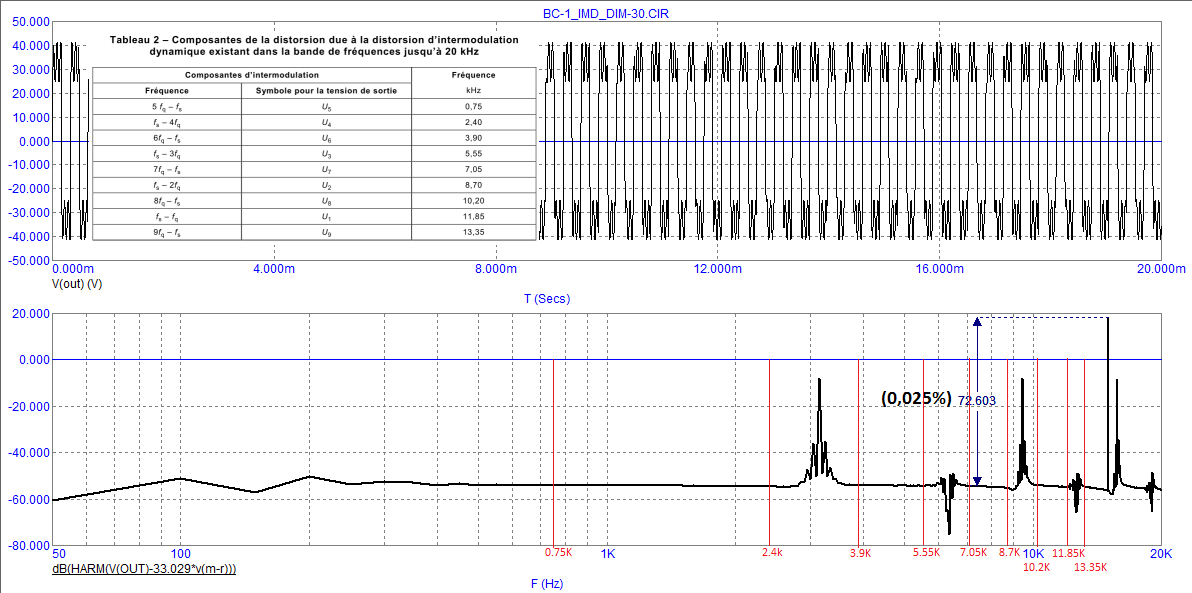Click the 4.000m time axis tick

pyautogui.click(x=272, y=269)
